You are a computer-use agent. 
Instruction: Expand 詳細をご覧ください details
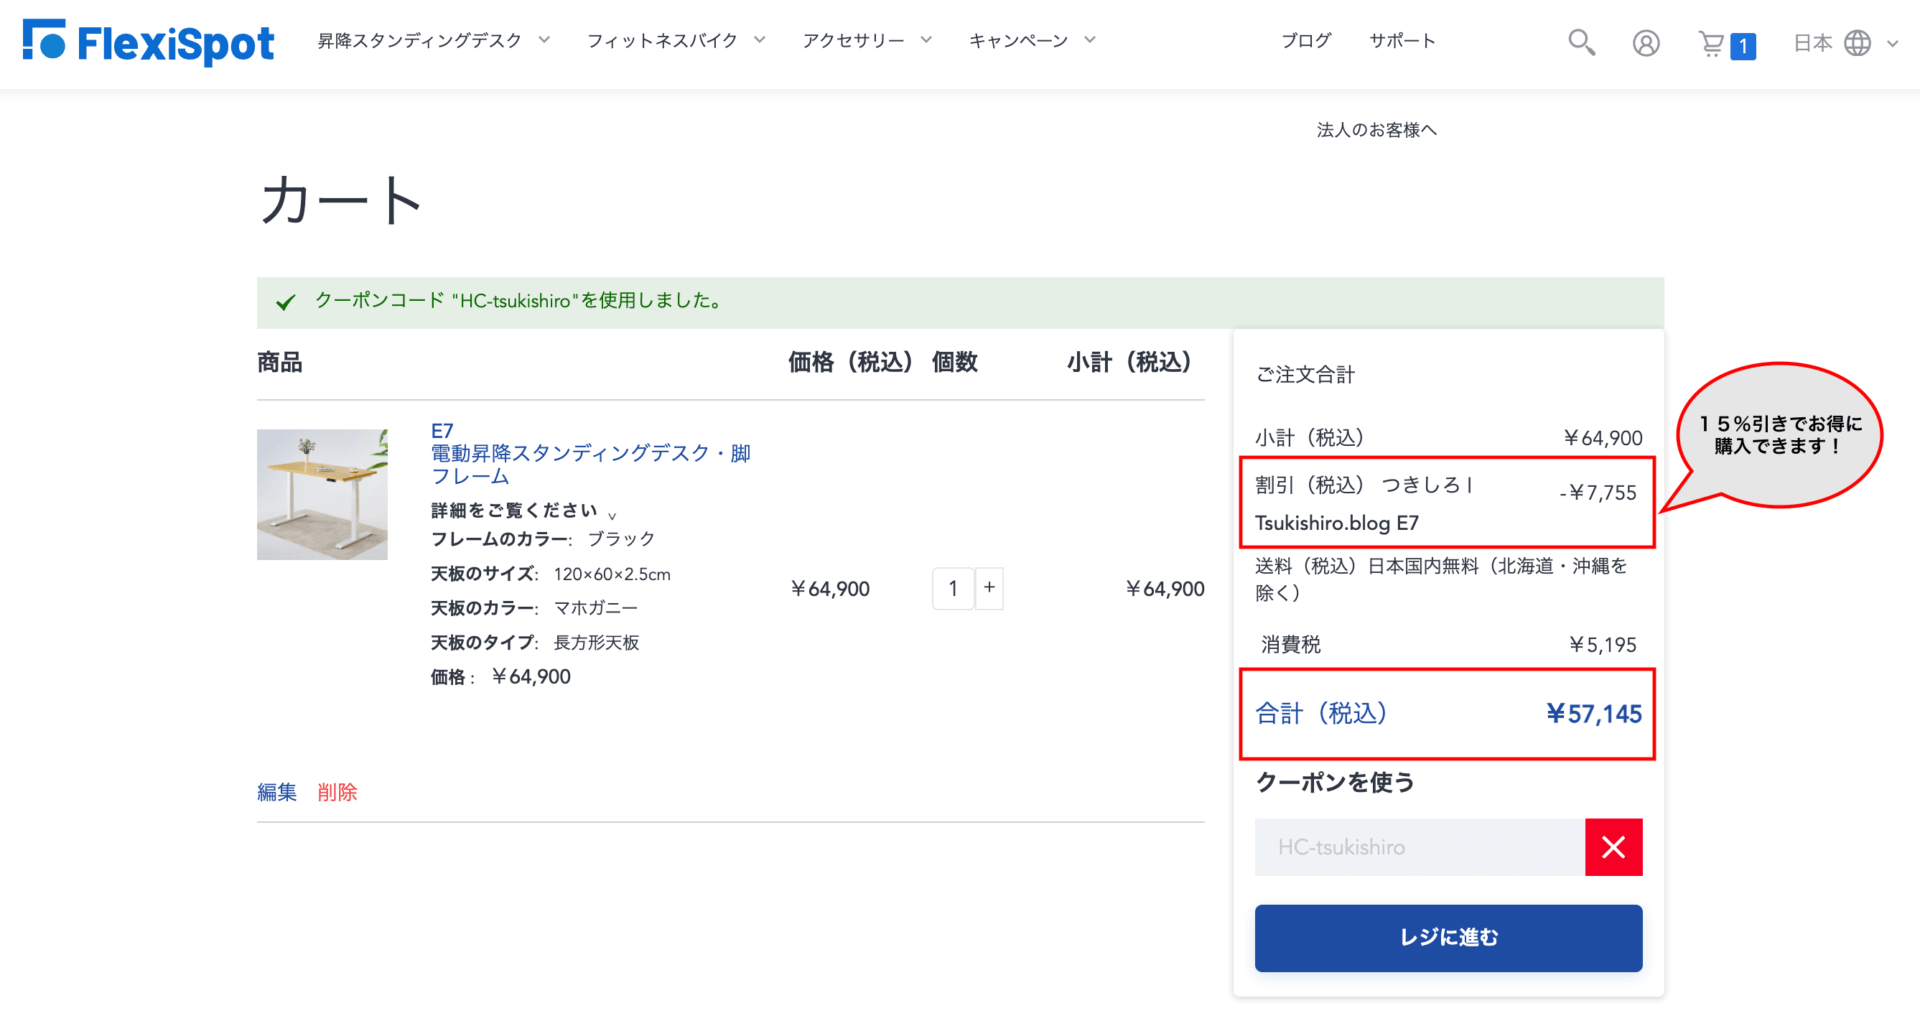click(x=524, y=511)
